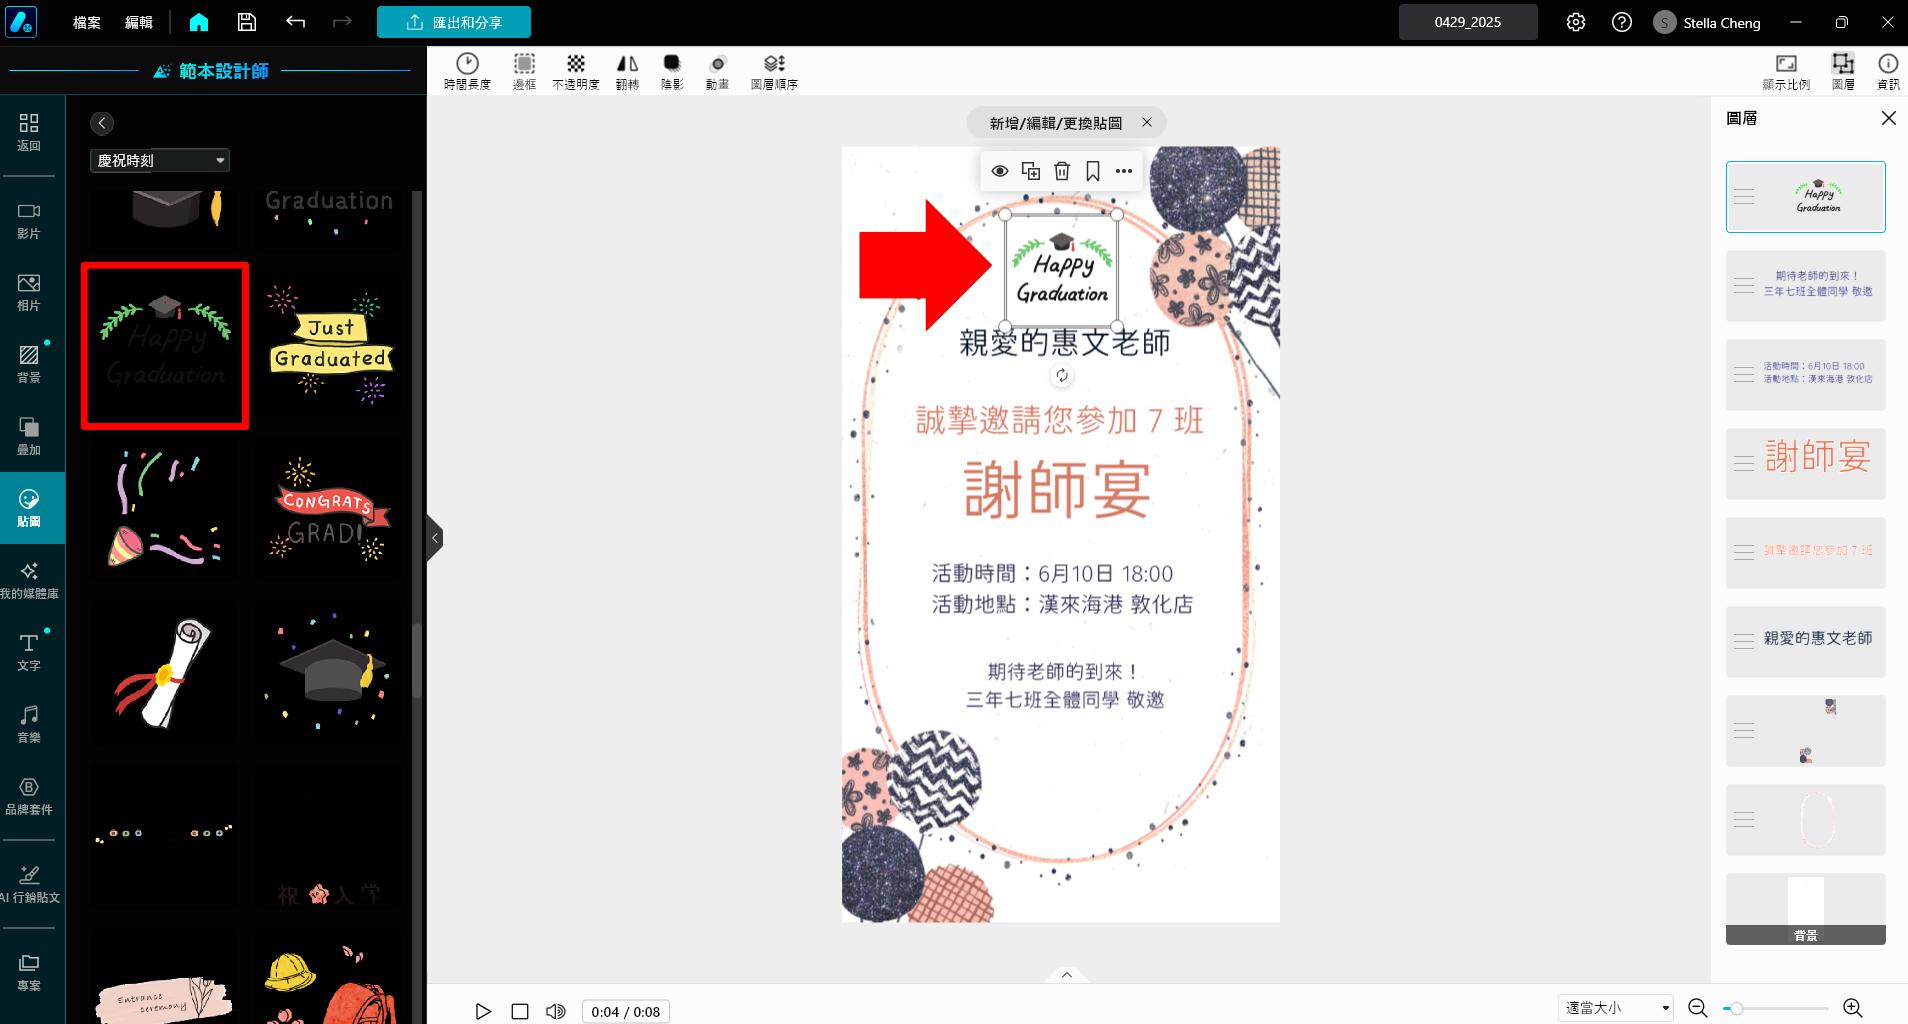Flip the sticker using the 翻轉 tool
This screenshot has width=1908, height=1024.
pos(625,70)
